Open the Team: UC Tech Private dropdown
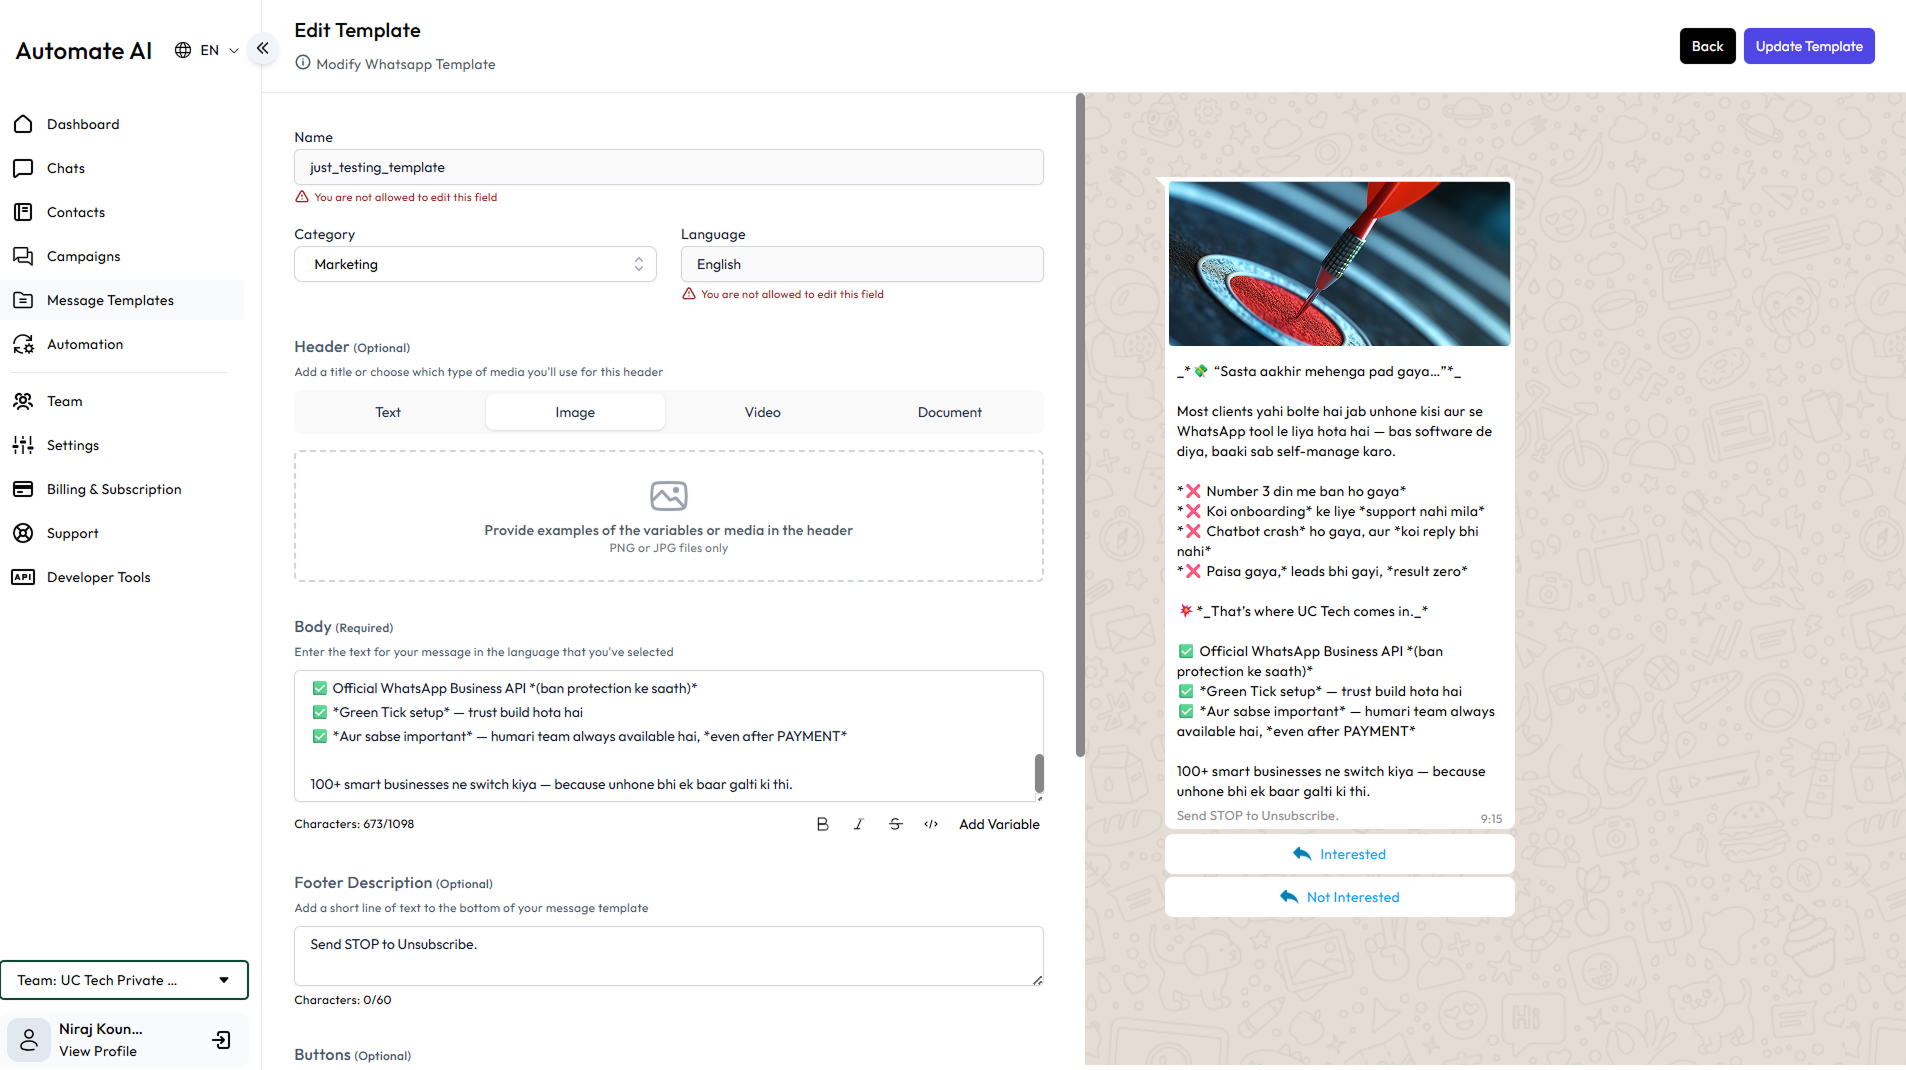 pos(124,980)
